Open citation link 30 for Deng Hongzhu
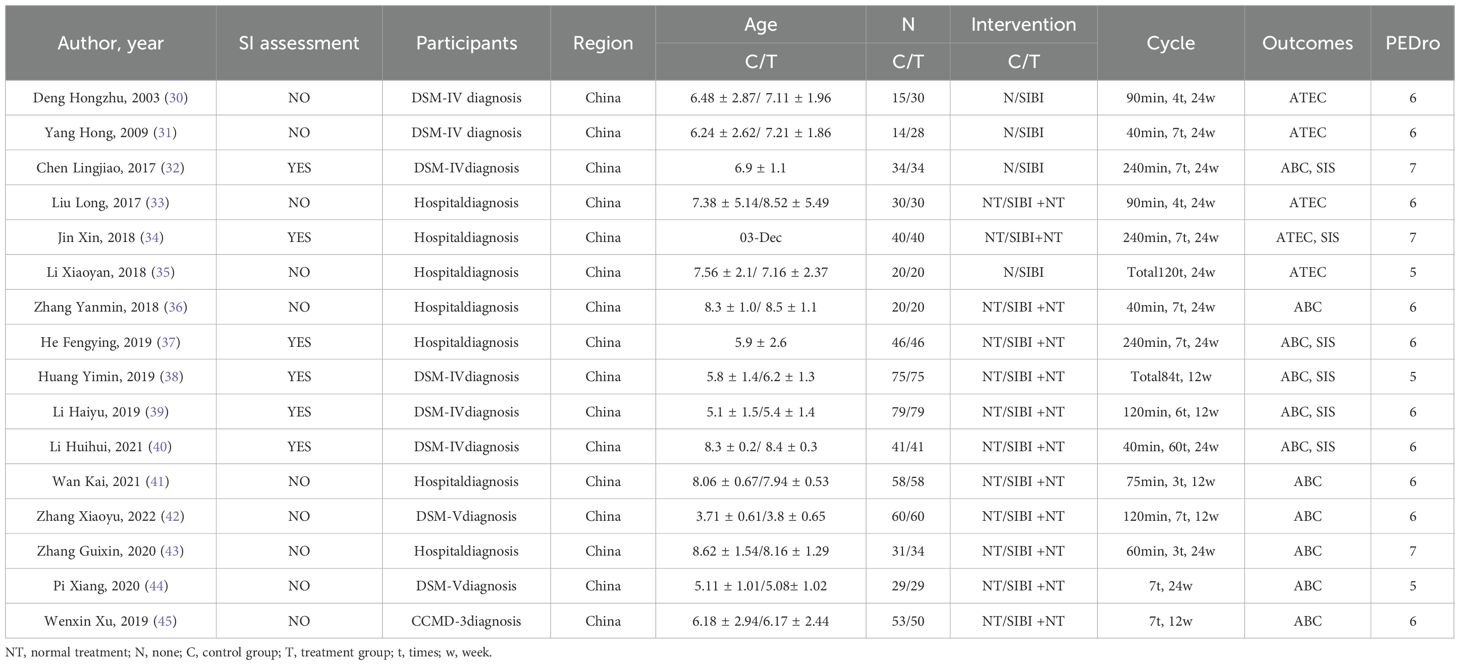This screenshot has height=665, width=1460. [x=178, y=98]
